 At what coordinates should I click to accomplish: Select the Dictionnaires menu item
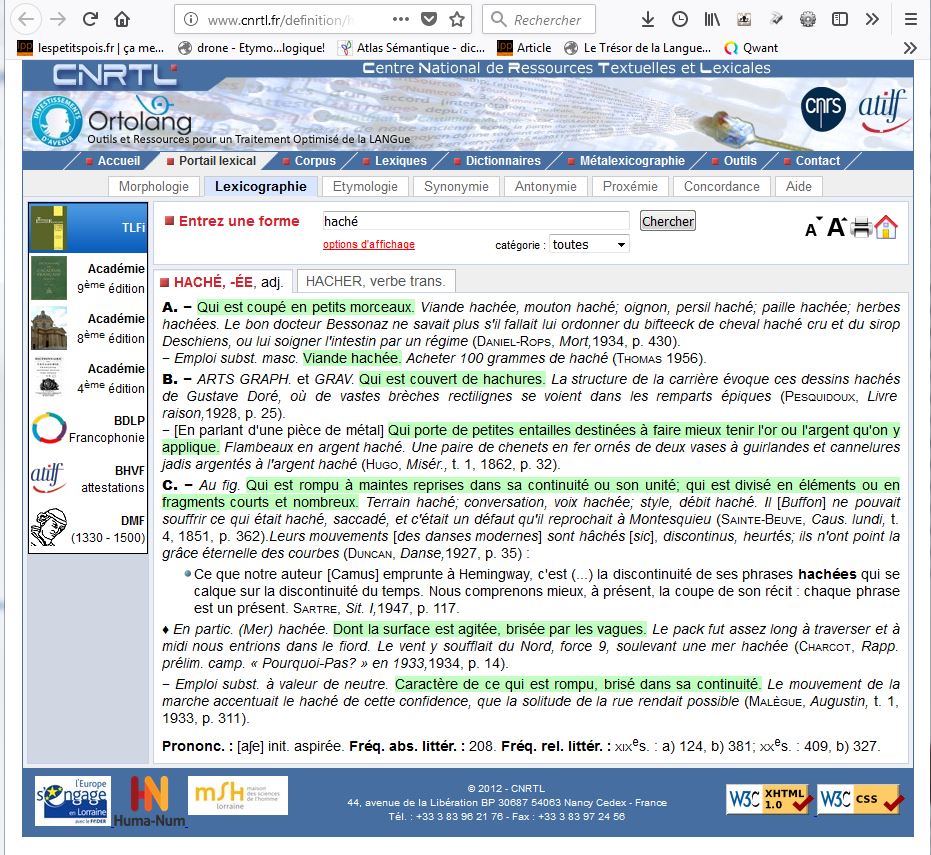503,161
